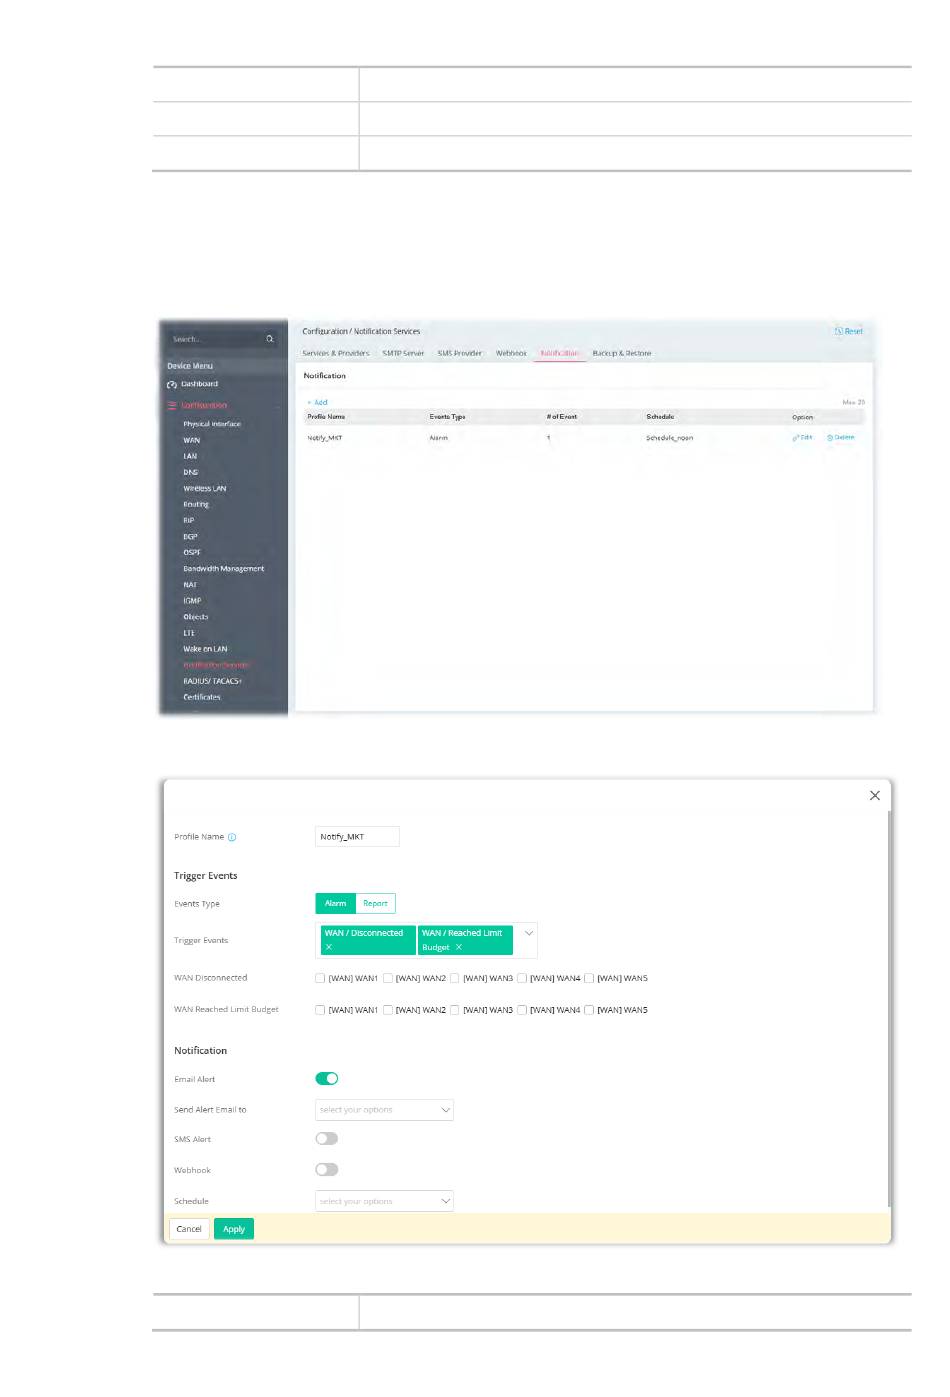Click the Profile Name info icon
950x1397 pixels.
point(232,837)
